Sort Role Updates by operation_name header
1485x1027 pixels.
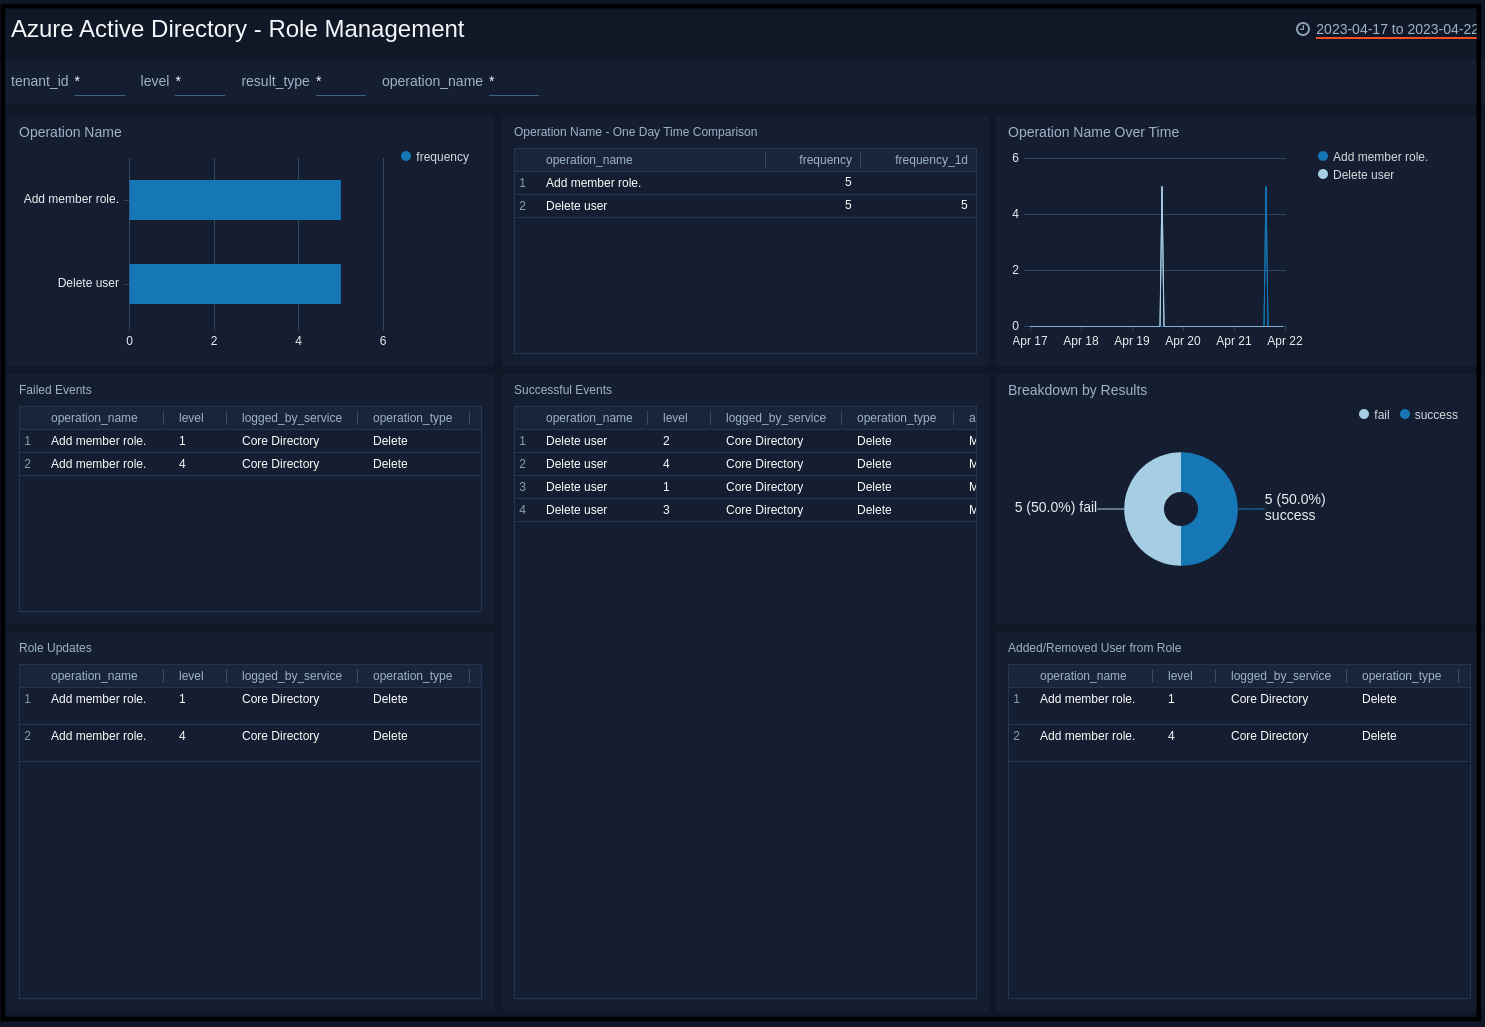[94, 676]
